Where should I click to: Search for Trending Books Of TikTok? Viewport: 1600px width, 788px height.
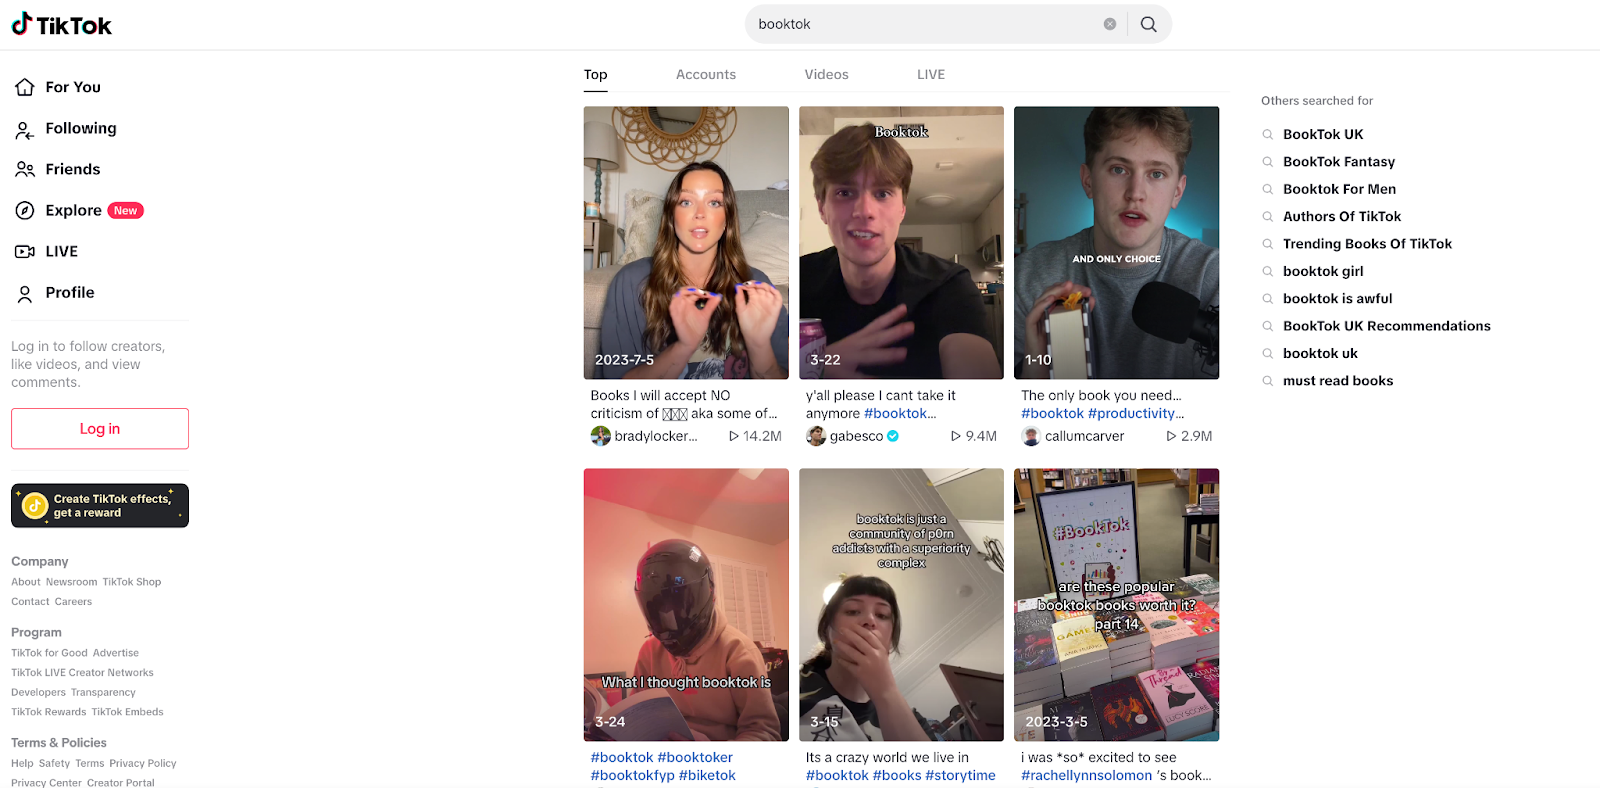pyautogui.click(x=1367, y=244)
